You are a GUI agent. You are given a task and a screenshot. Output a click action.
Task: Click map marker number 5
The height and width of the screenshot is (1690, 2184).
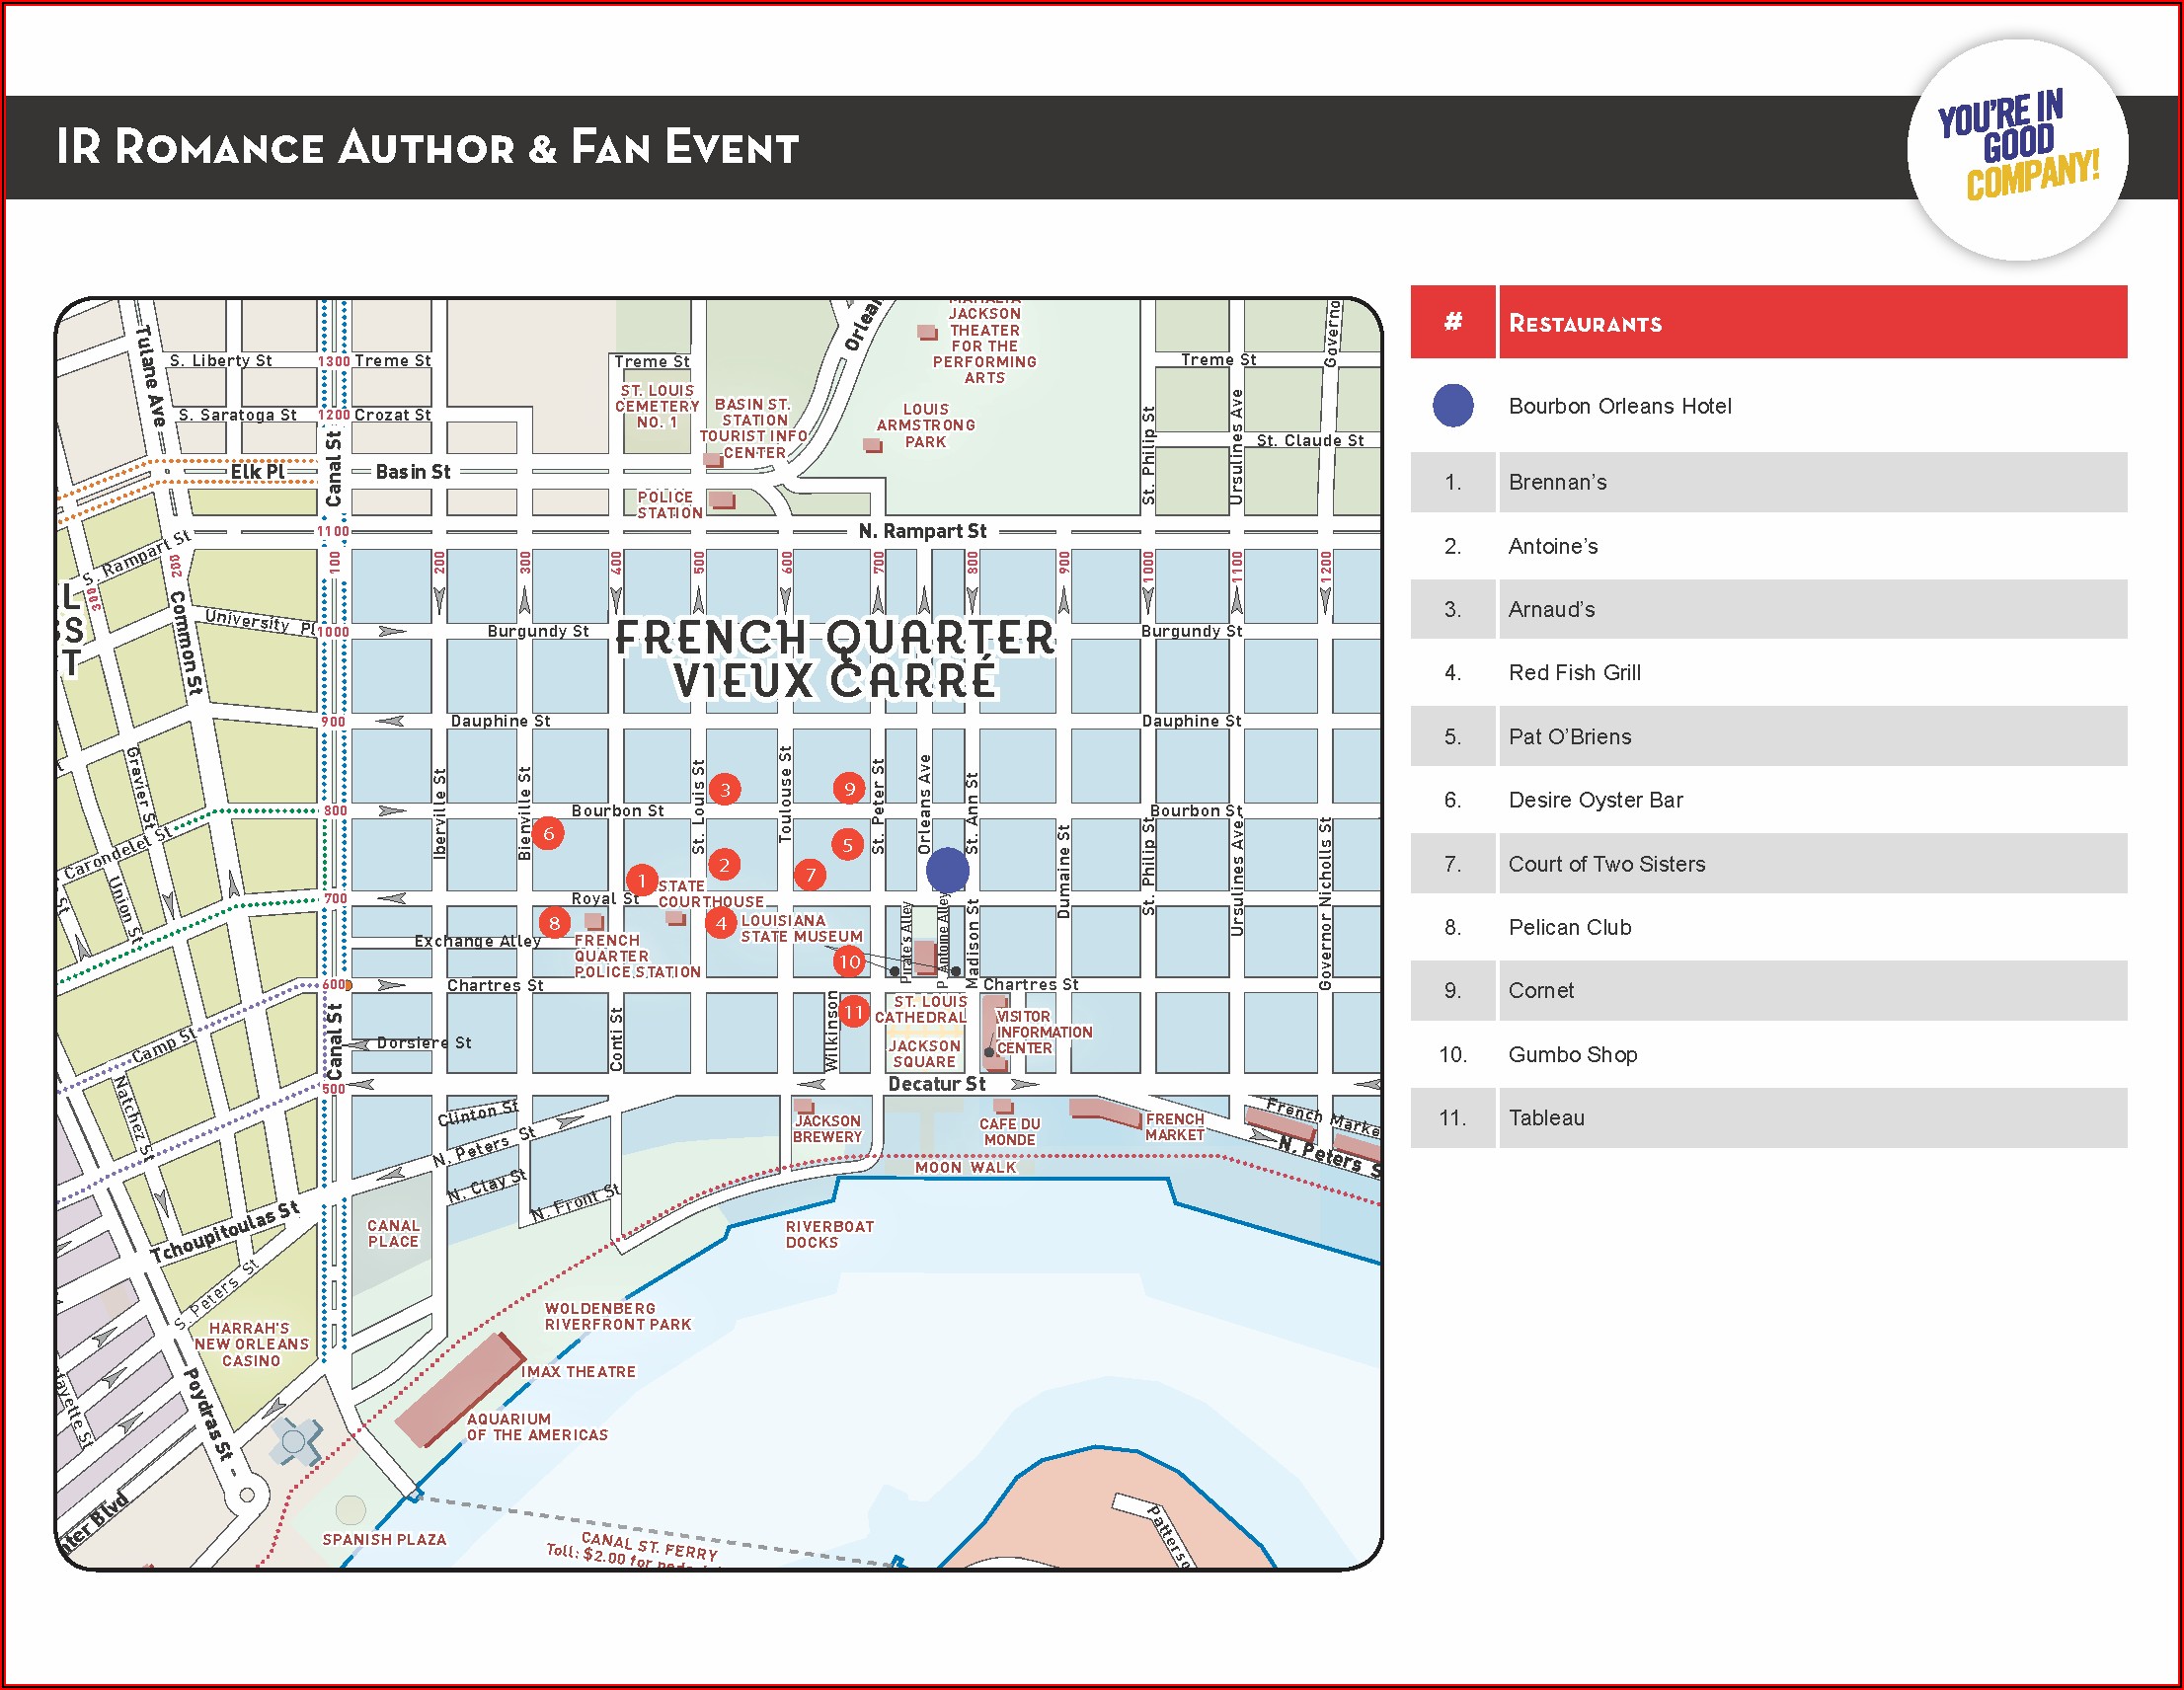[847, 844]
